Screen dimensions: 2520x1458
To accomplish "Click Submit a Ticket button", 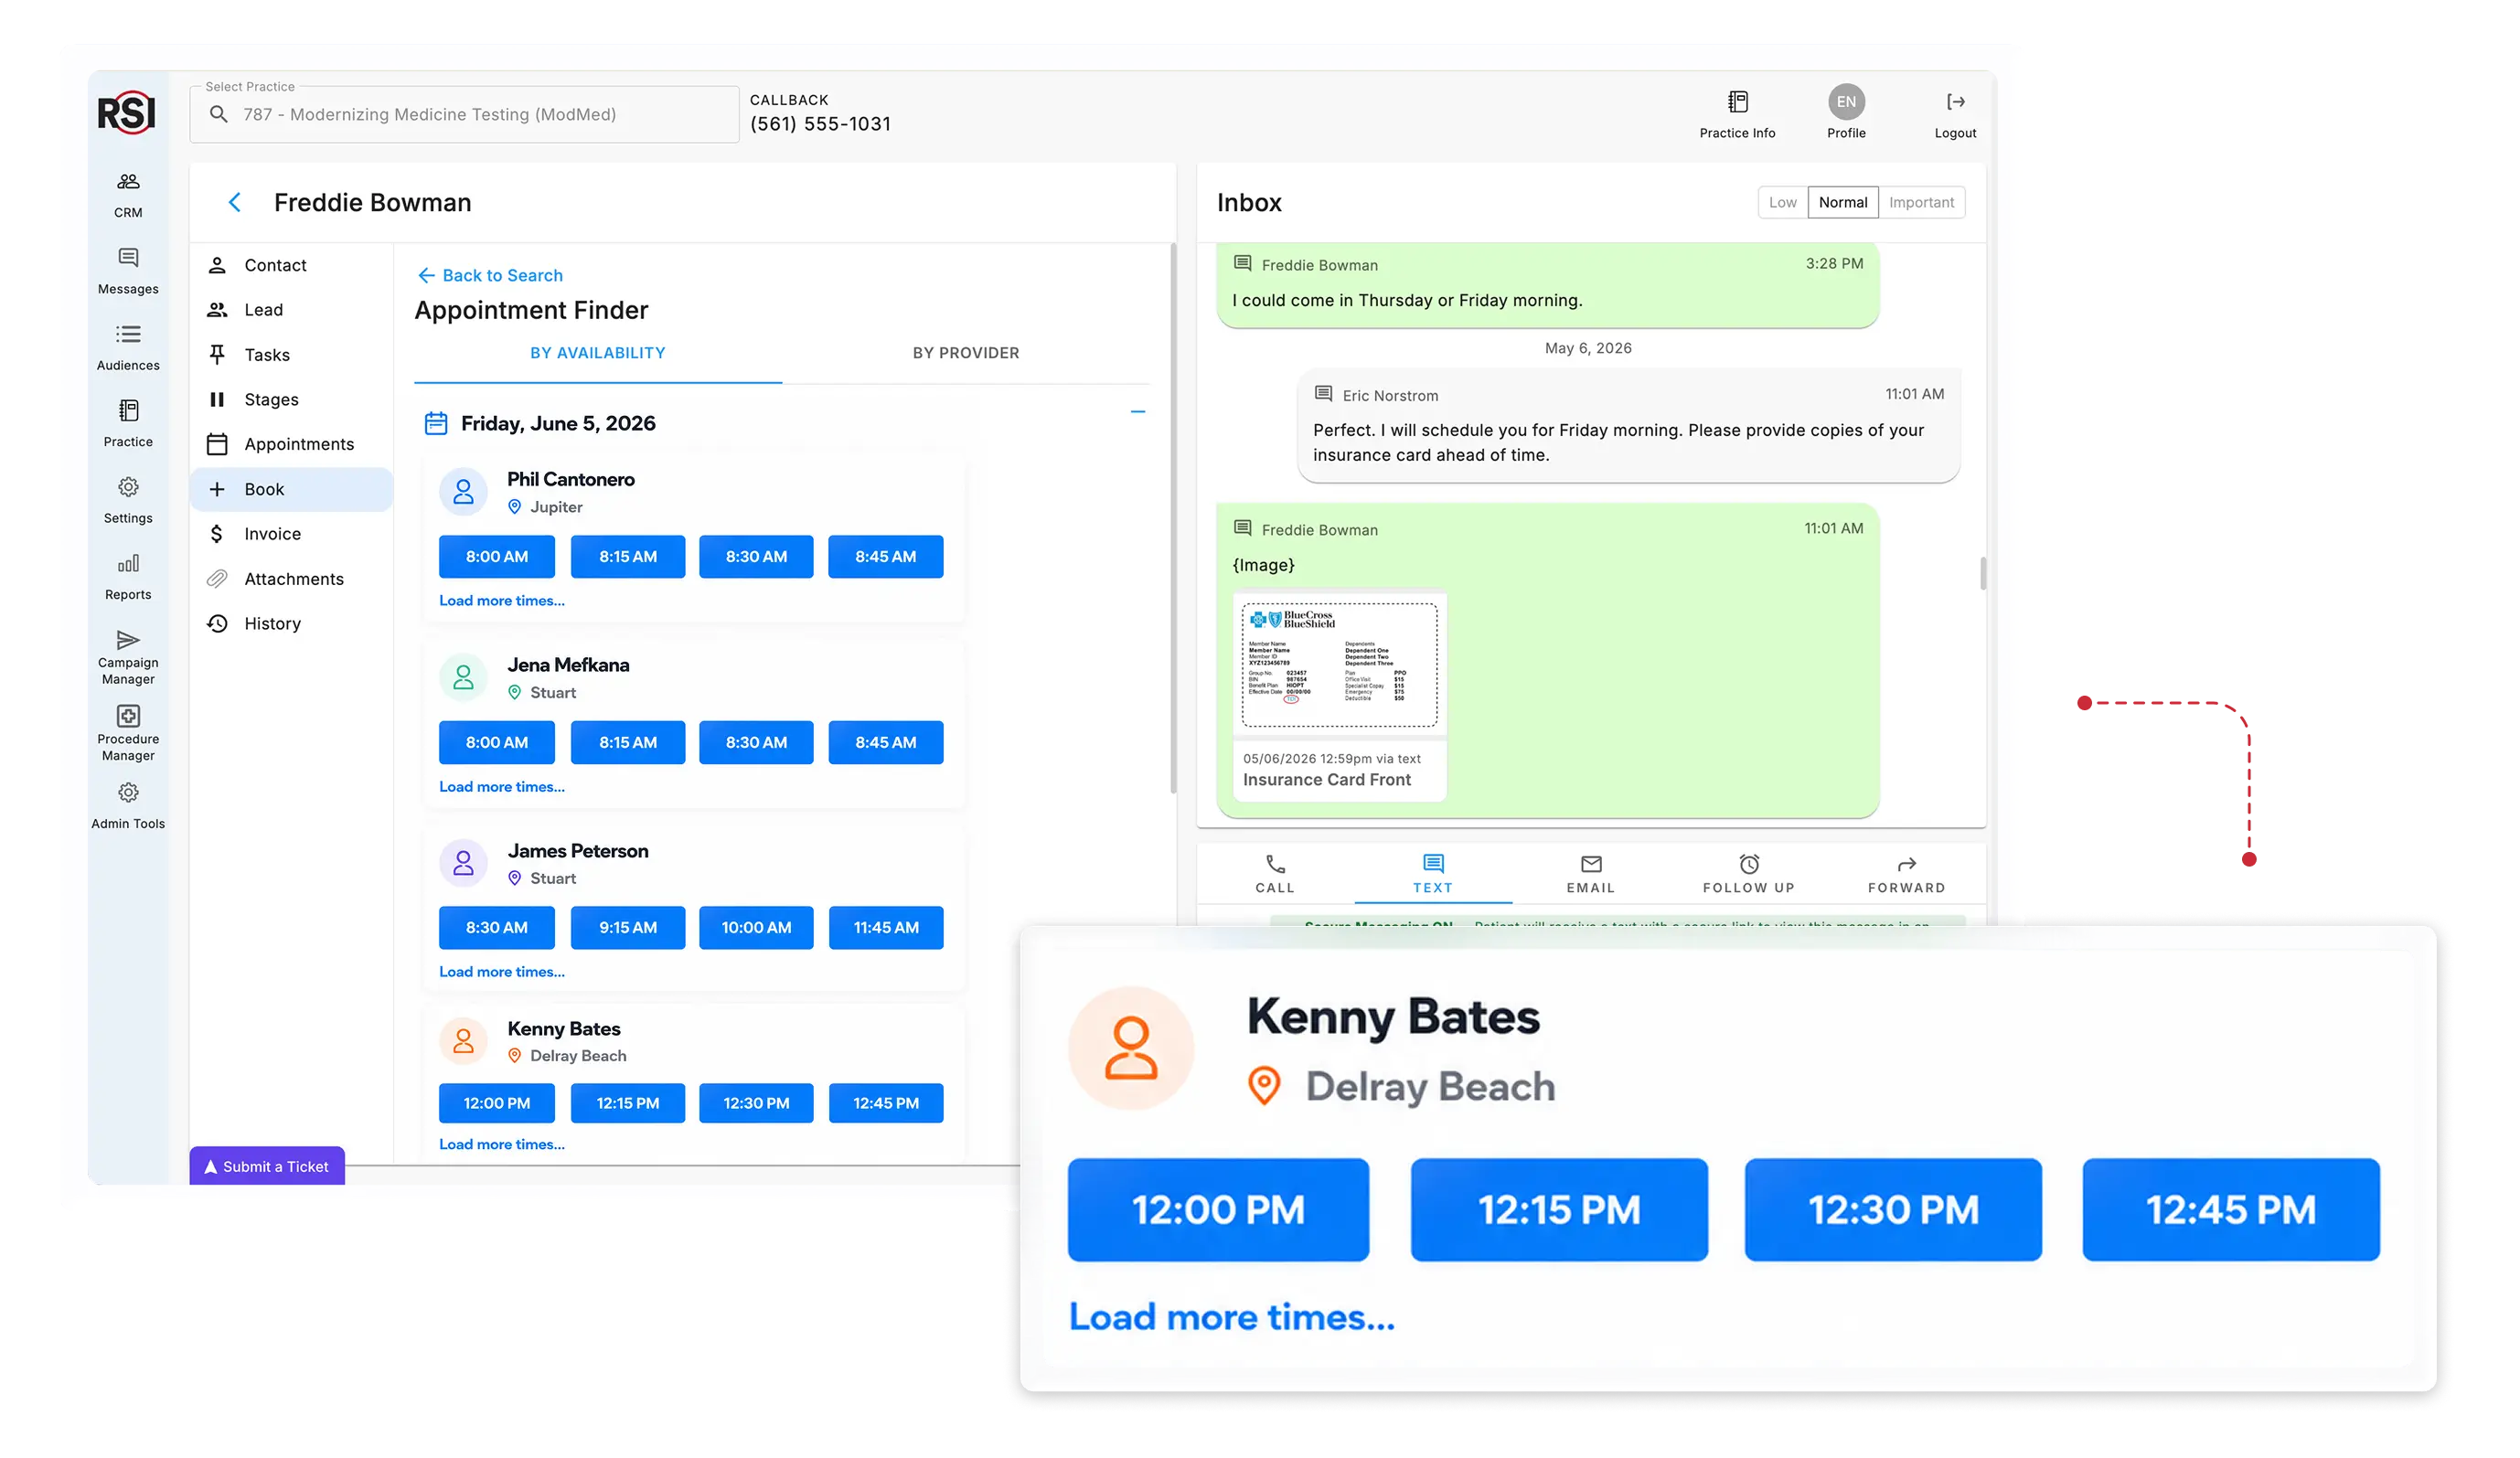I will [267, 1166].
